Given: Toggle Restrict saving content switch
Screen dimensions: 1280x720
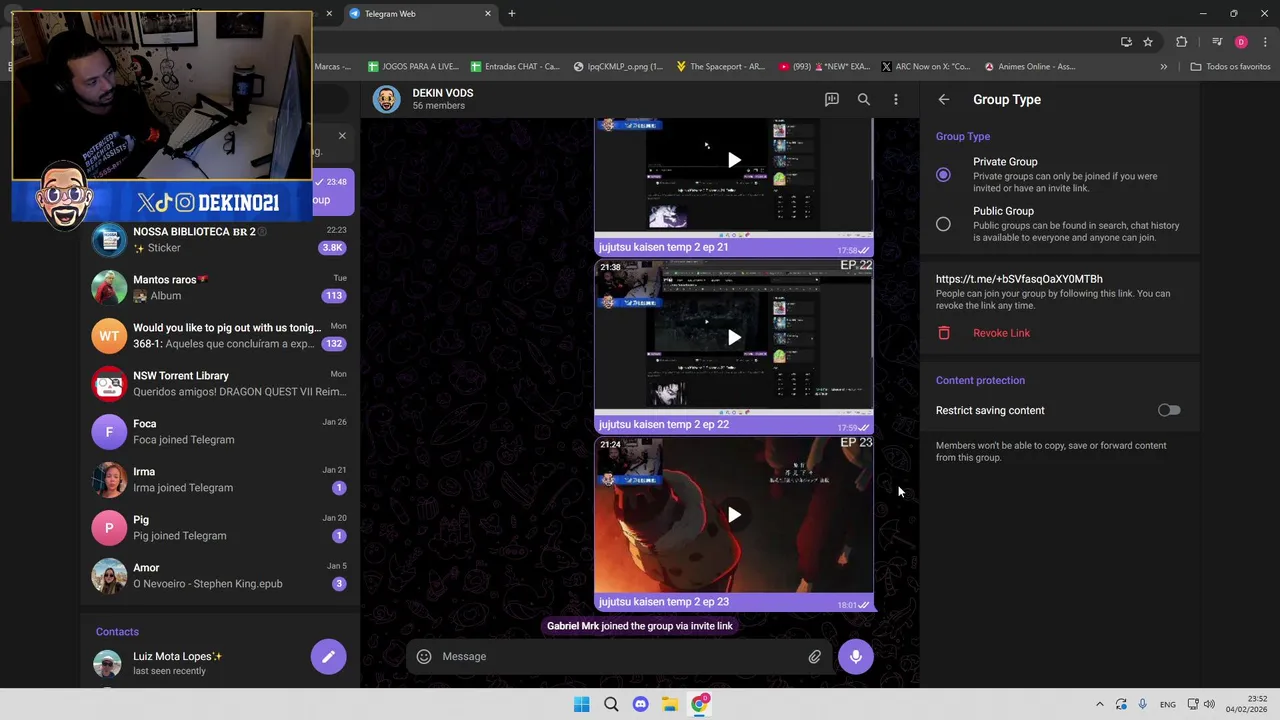Looking at the screenshot, I should 1169,410.
